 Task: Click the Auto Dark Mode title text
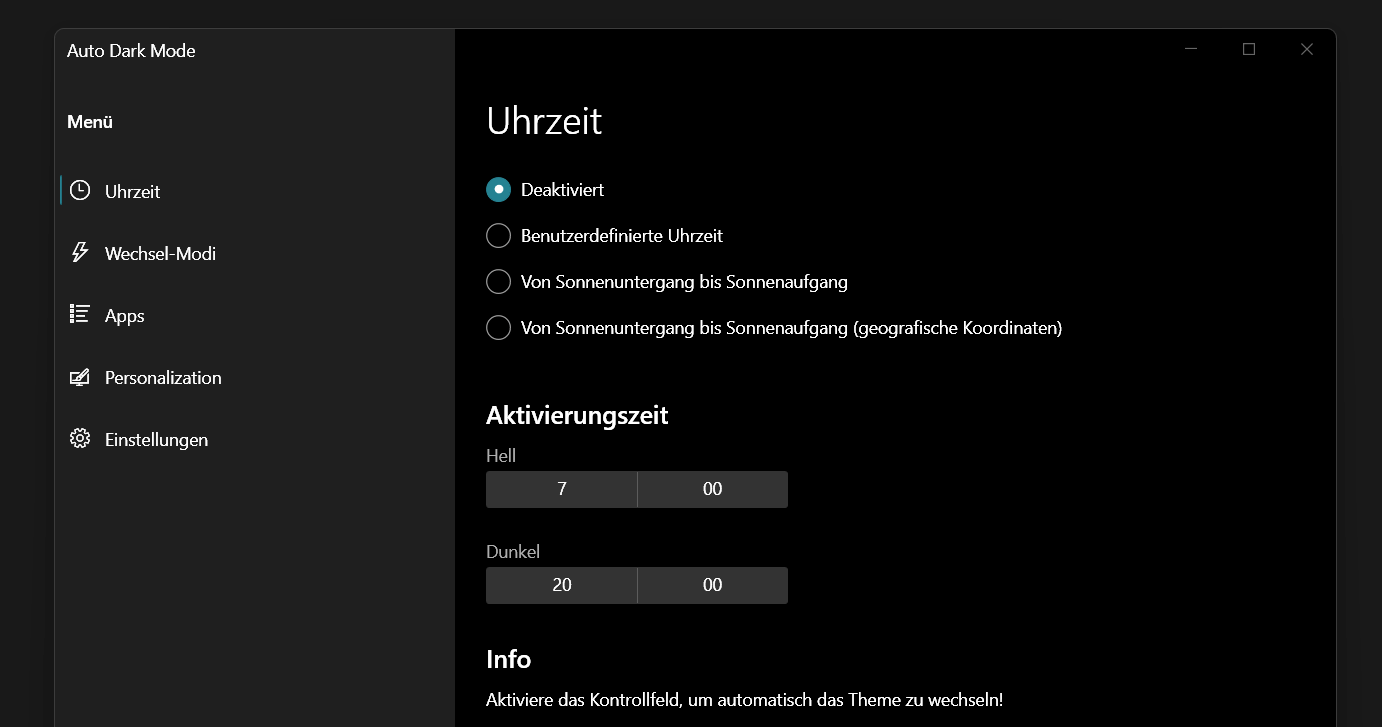pos(131,51)
